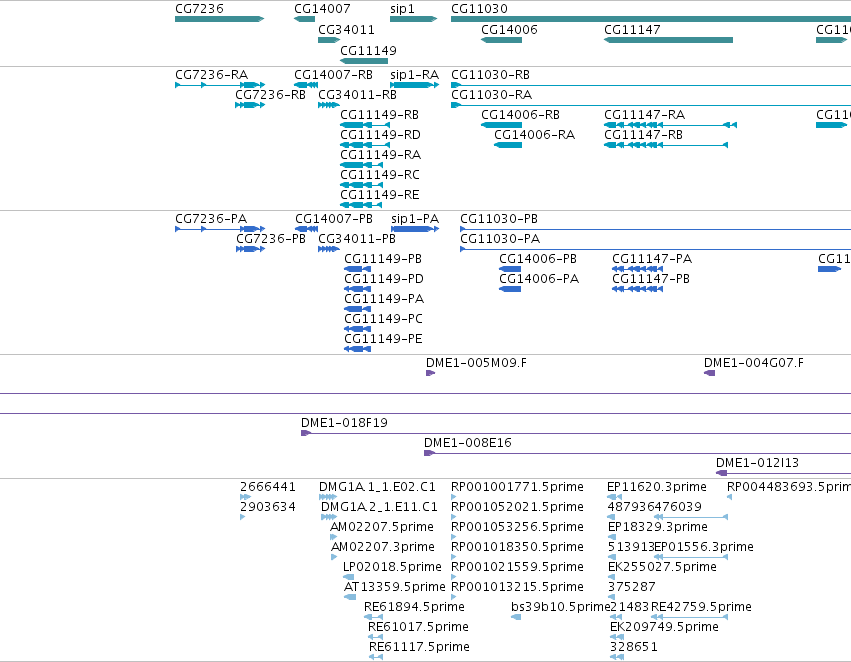Select the CG7236-PA protein label
This screenshot has height=662, width=851.
click(211, 219)
